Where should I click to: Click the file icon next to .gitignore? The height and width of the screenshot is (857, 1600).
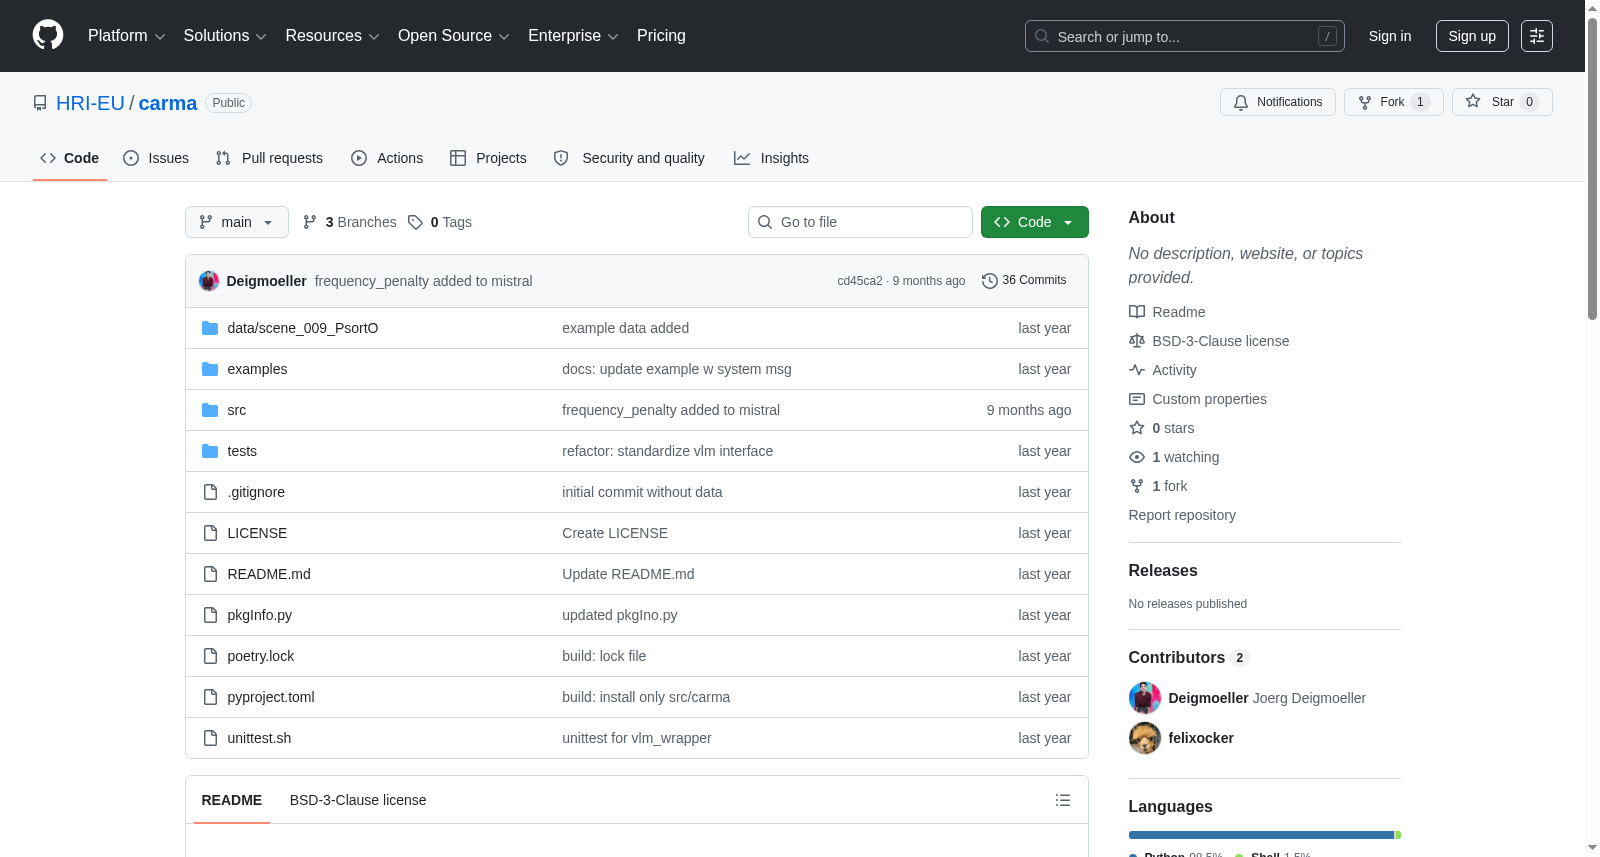(x=210, y=492)
